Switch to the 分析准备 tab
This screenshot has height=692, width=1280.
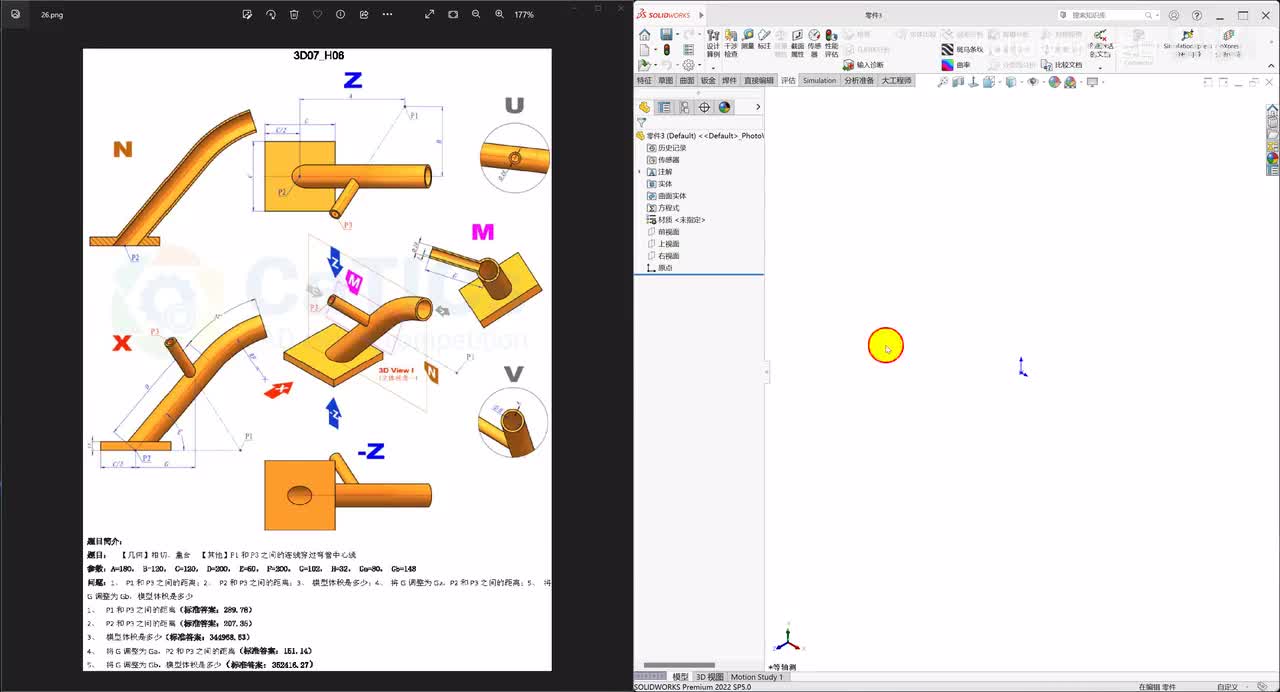(x=859, y=80)
